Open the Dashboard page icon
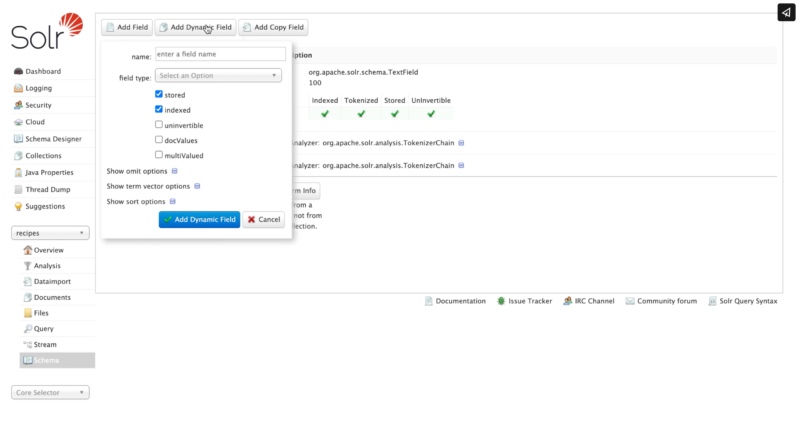 click(x=18, y=71)
